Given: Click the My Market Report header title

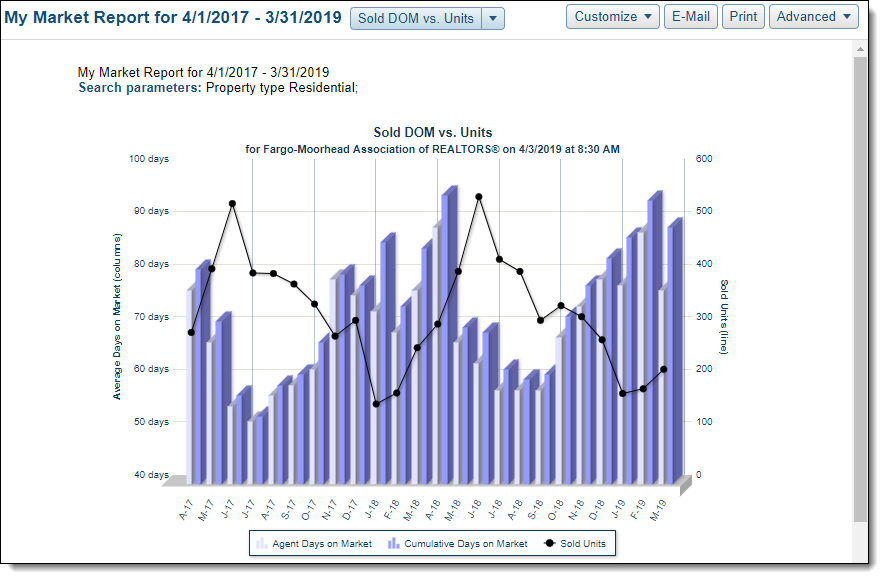Looking at the screenshot, I should [173, 18].
